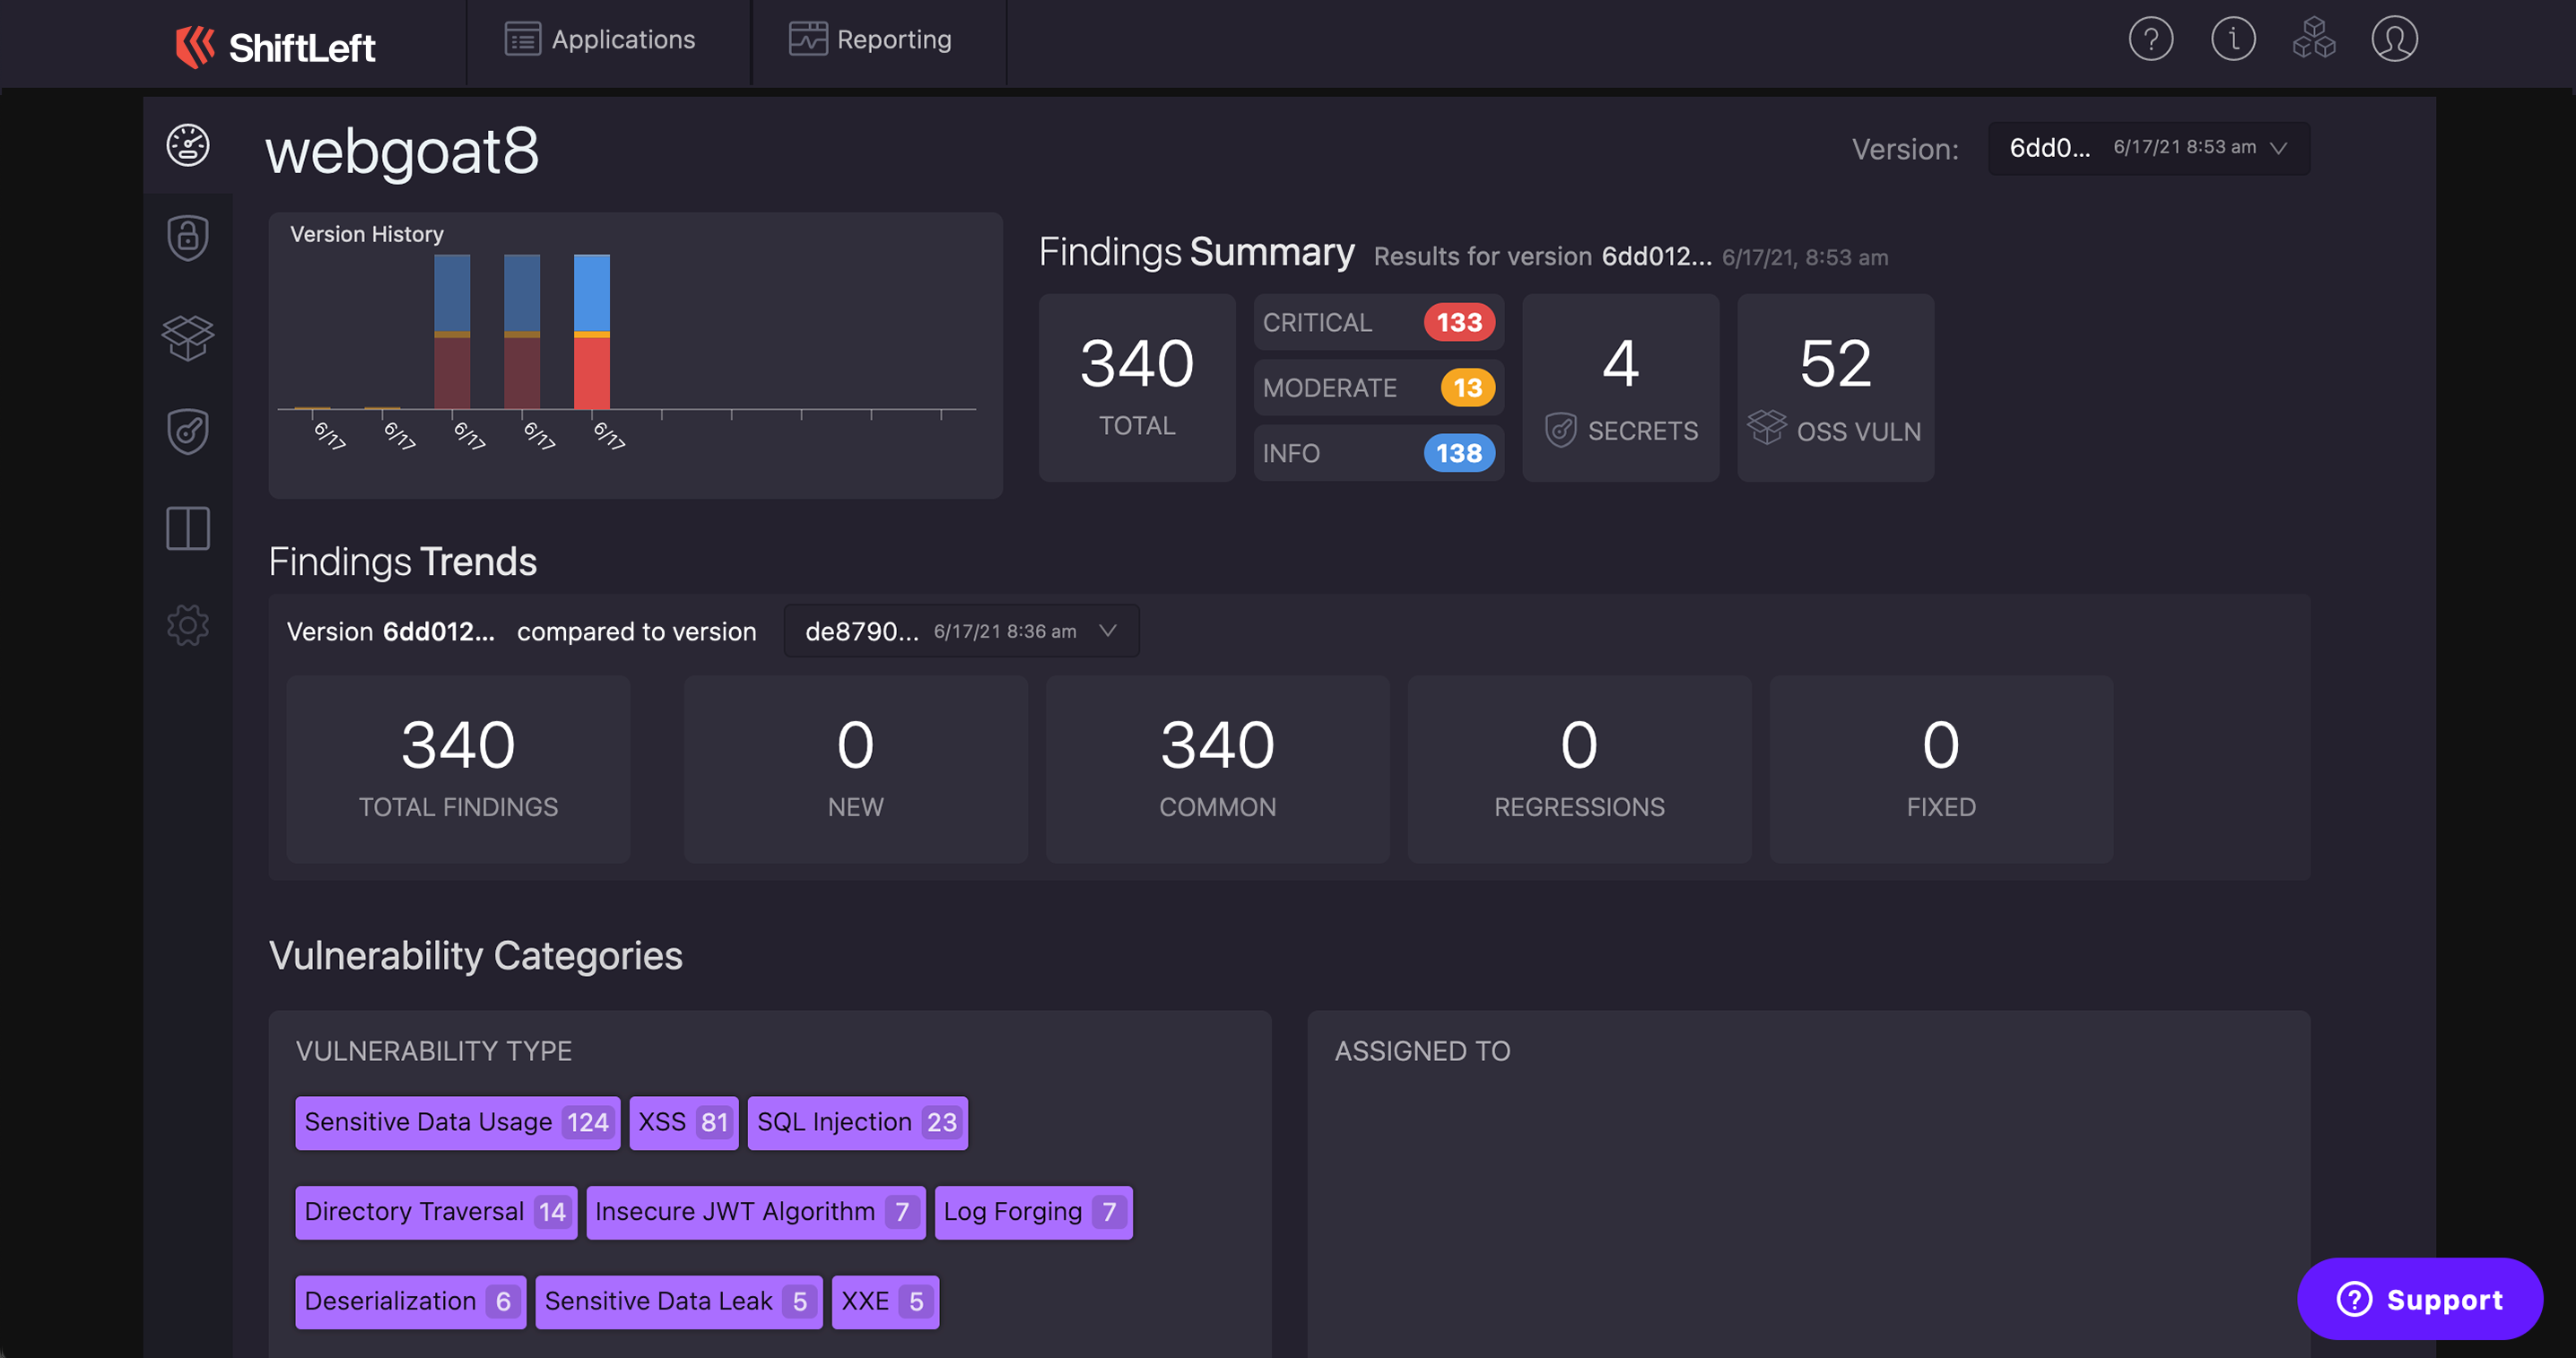Expand the Version 6dd0 dropdown

point(2148,148)
